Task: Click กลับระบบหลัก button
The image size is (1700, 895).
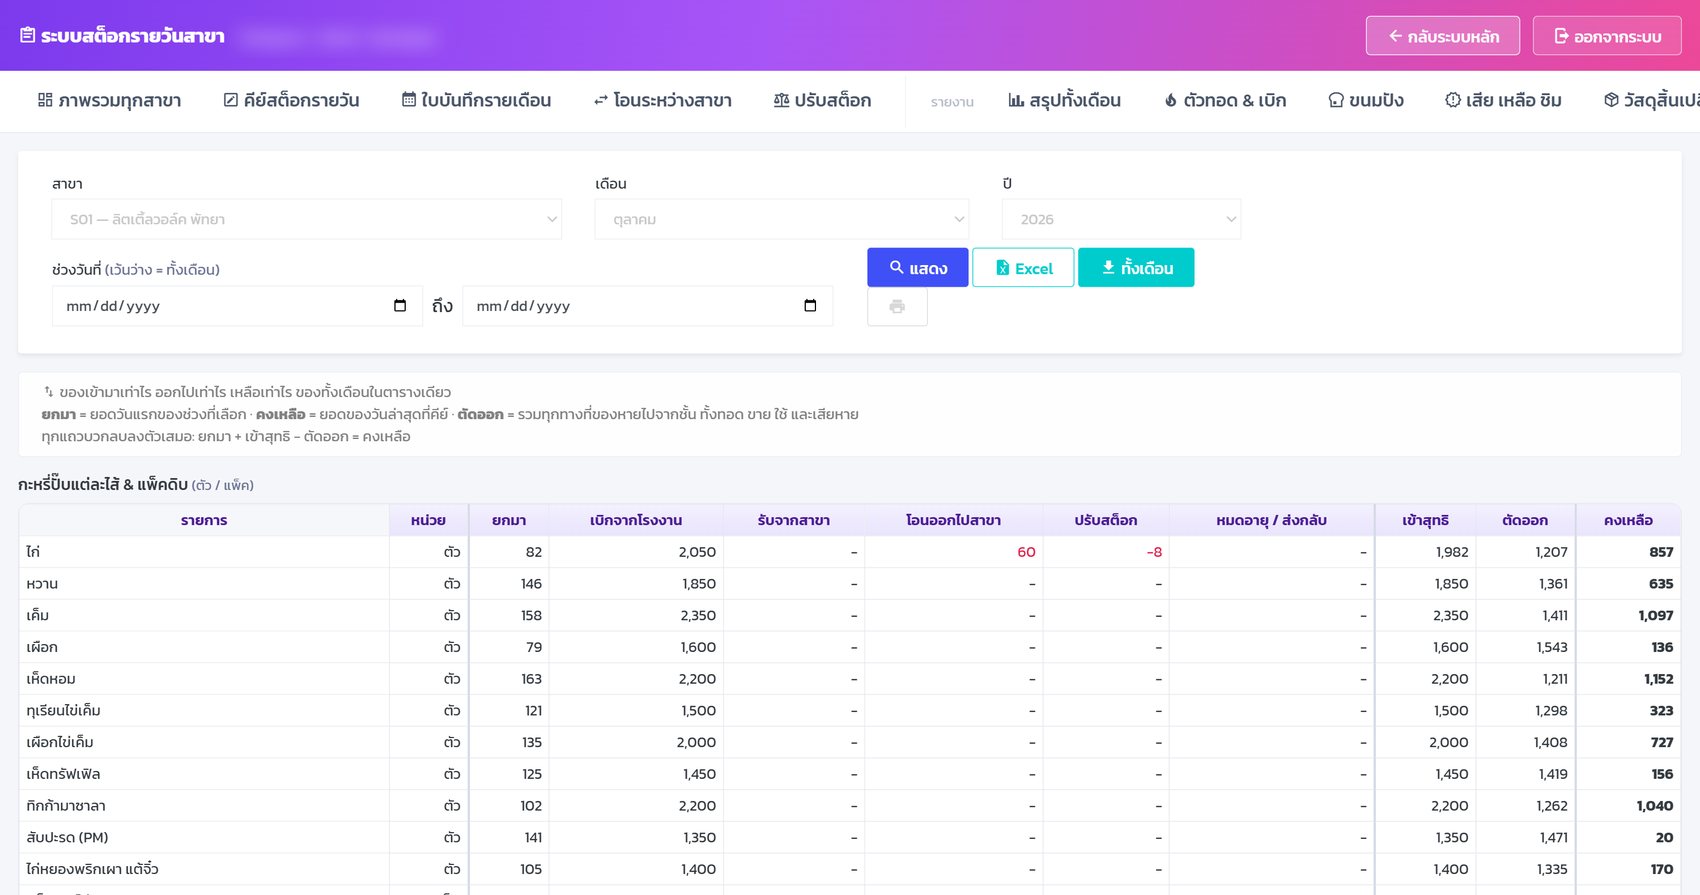Action: coord(1443,36)
